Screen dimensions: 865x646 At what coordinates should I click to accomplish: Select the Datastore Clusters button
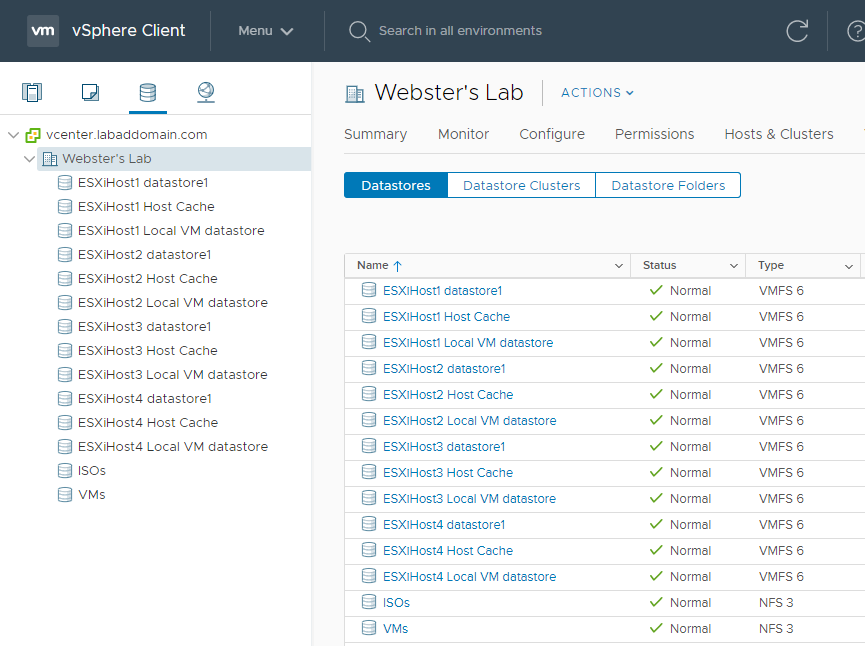point(521,186)
